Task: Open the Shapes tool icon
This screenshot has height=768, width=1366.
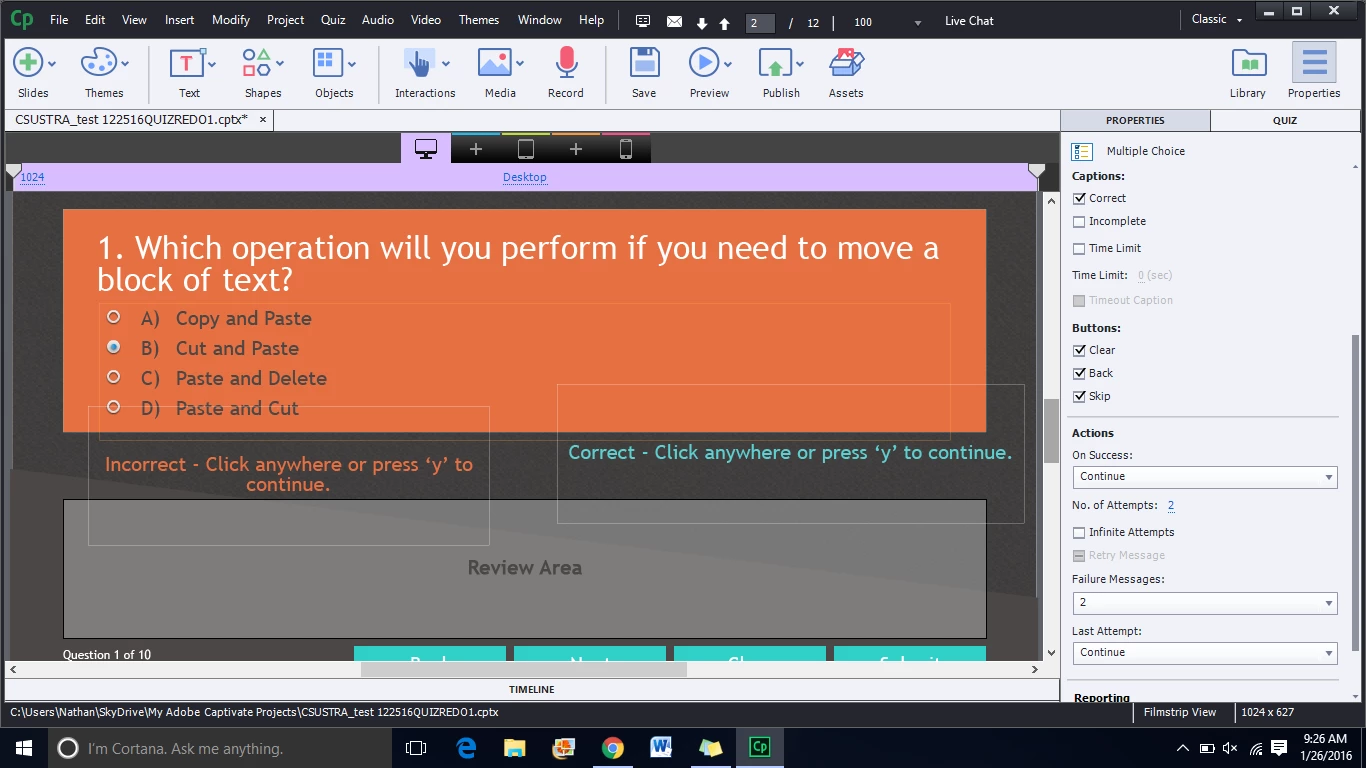Action: (x=257, y=62)
